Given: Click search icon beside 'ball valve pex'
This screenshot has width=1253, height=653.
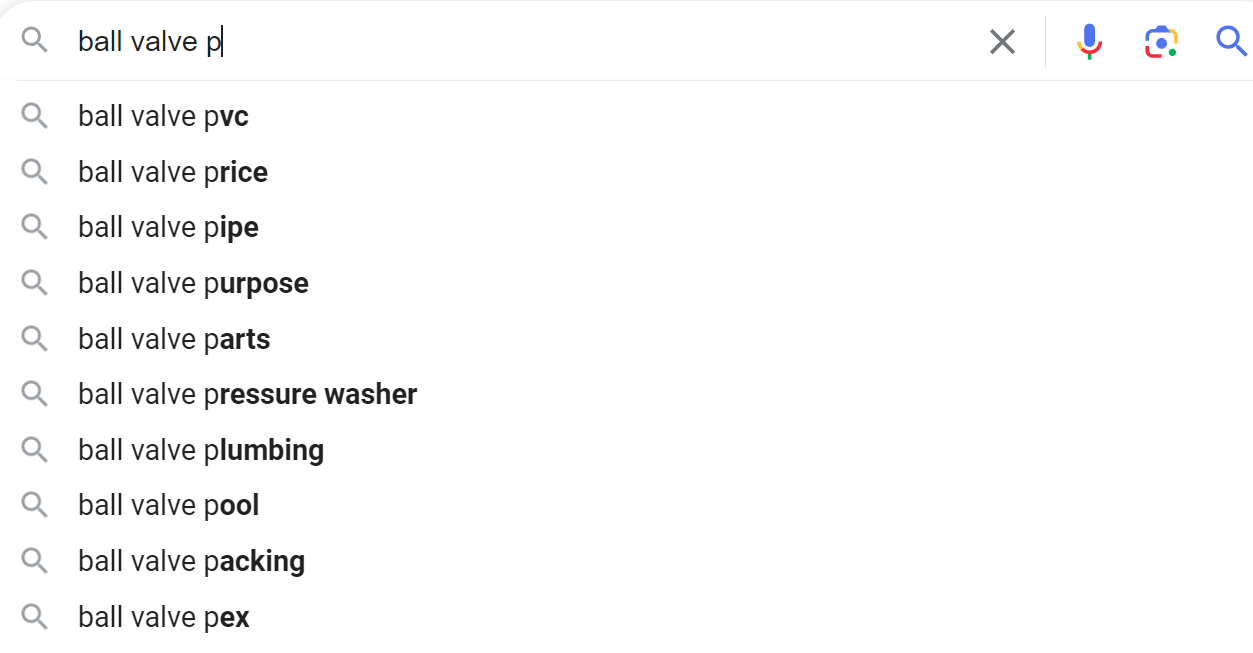Looking at the screenshot, I should coord(35,618).
